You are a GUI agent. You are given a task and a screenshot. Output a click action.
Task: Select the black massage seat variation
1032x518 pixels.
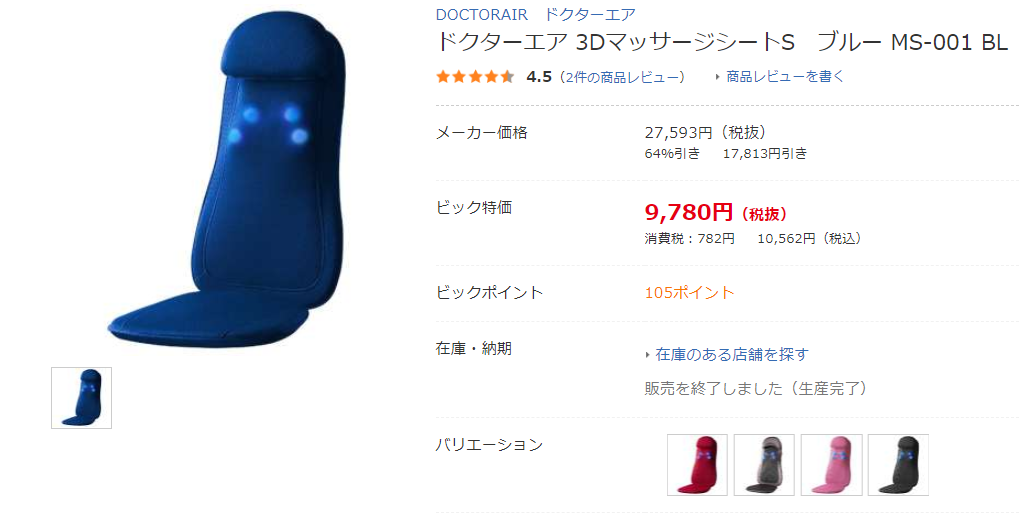coord(898,465)
